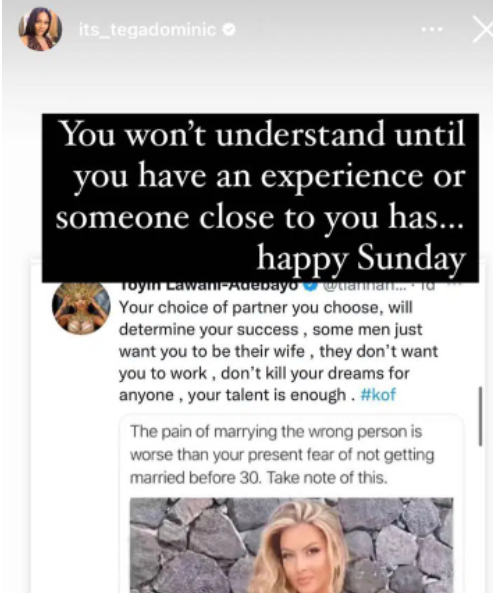Image resolution: width=493 pixels, height=593 pixels.
Task: Click the #kof hashtag link
Action: [x=378, y=395]
